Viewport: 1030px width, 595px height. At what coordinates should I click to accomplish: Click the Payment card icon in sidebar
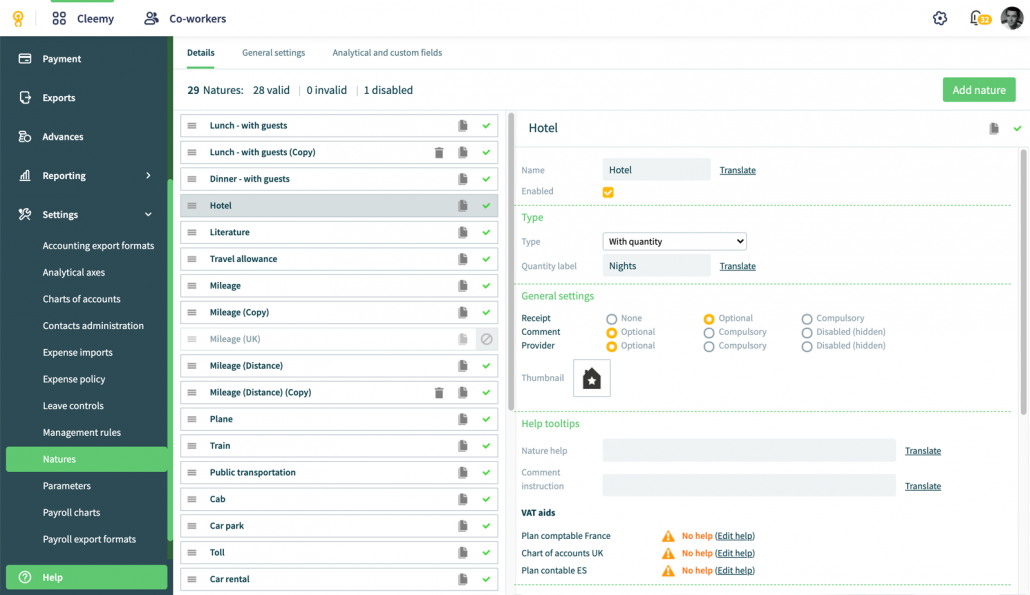click(x=25, y=58)
